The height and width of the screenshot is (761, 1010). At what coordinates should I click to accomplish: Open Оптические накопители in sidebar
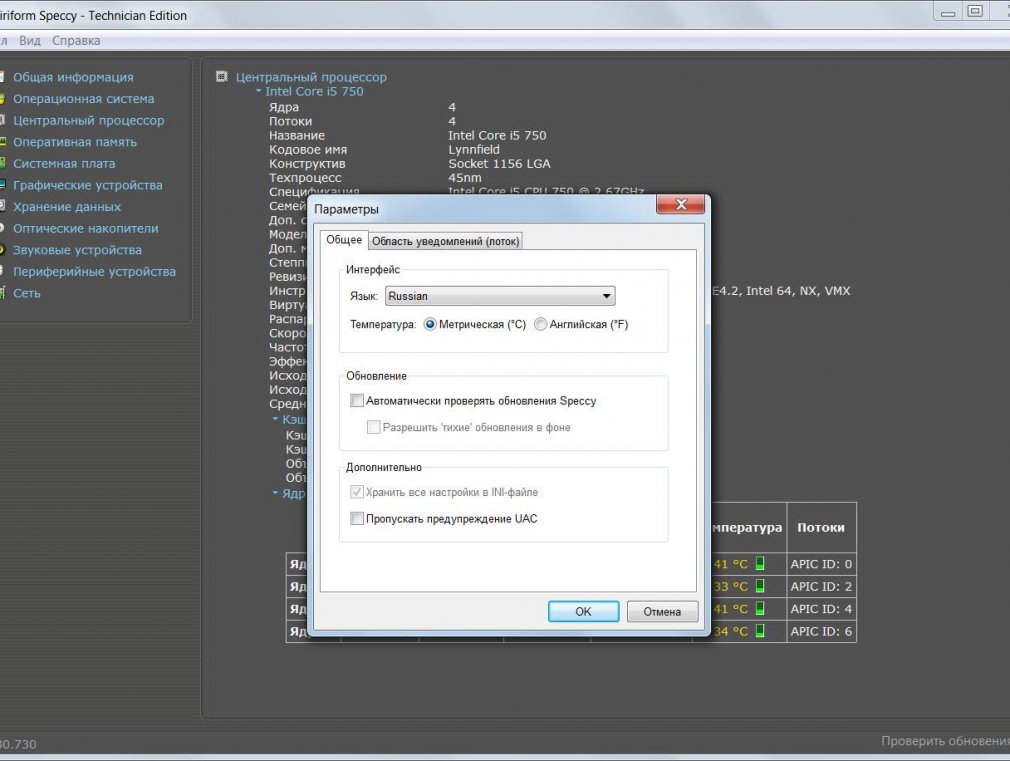(86, 228)
